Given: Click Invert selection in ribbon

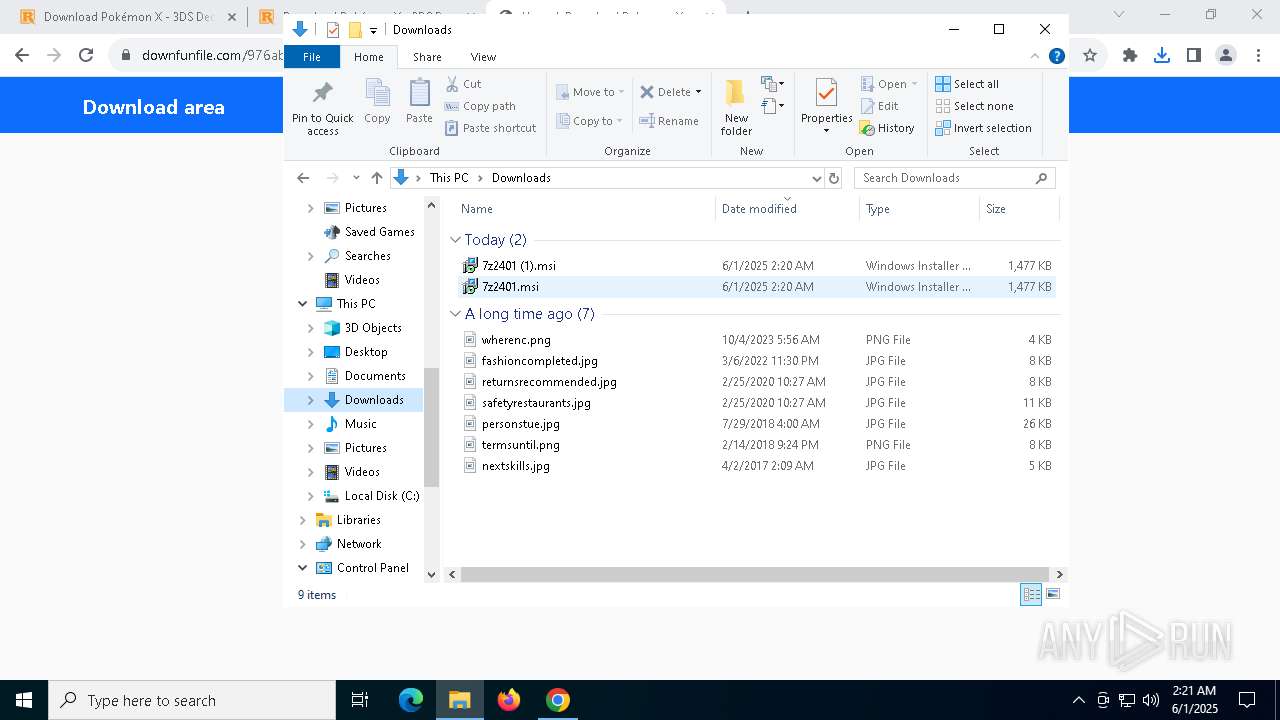Looking at the screenshot, I should click(983, 128).
